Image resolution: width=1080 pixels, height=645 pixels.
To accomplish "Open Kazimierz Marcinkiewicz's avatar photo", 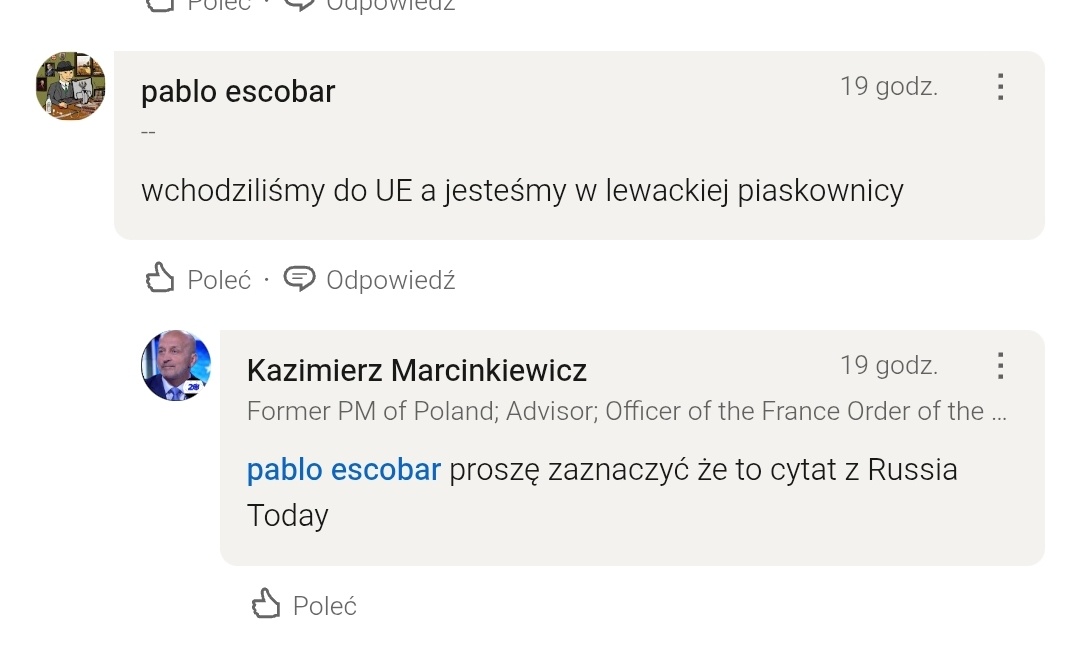I will 176,365.
